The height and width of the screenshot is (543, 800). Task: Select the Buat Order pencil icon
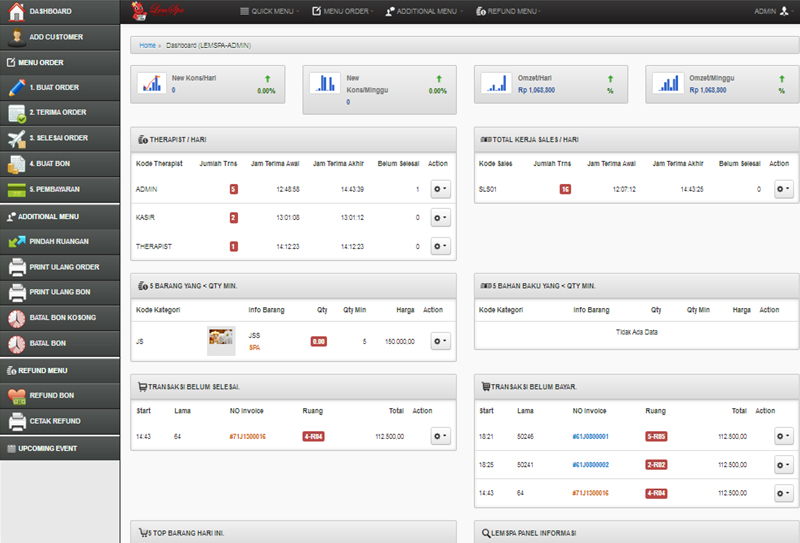click(x=16, y=88)
